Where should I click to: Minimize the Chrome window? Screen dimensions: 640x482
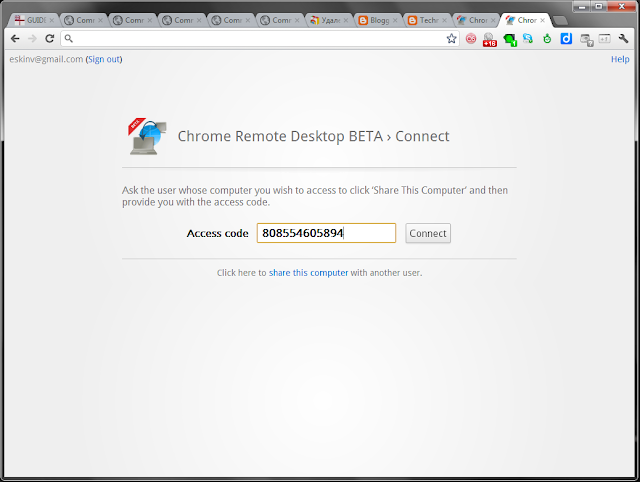(582, 7)
